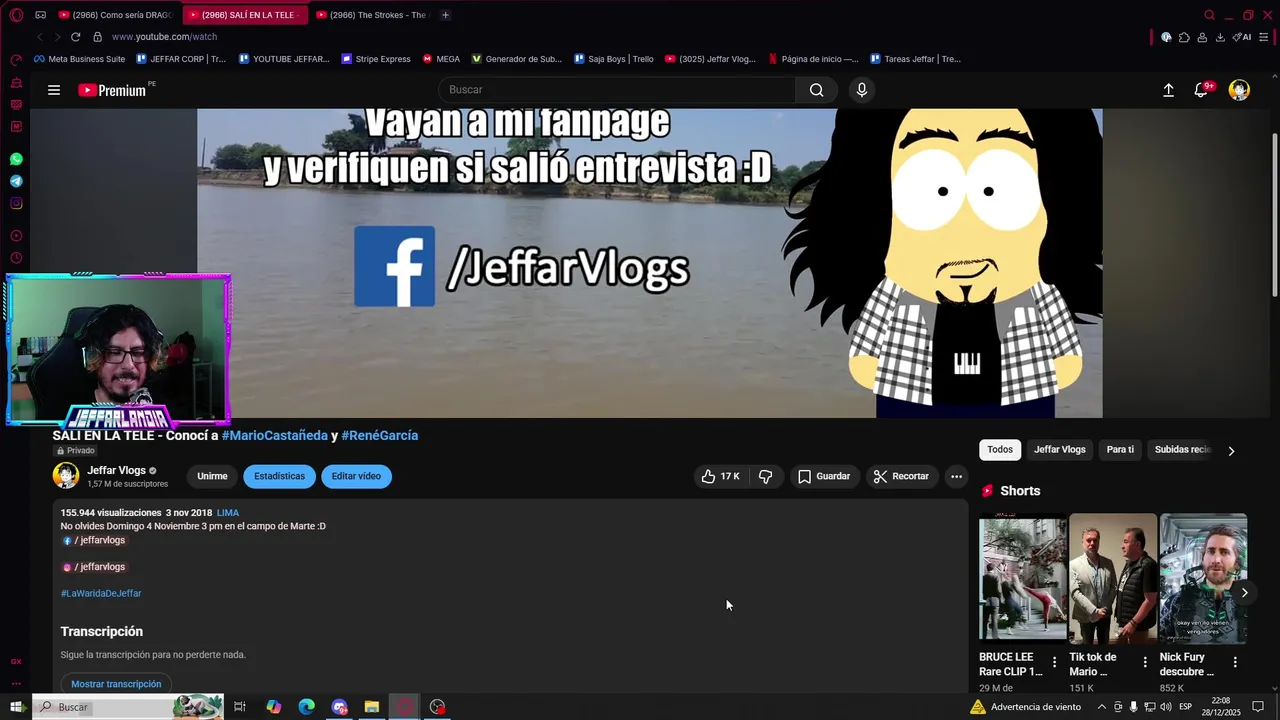Screen dimensions: 1280x720
Task: Open BRUCE LEE Rare CLIP short thumbnail
Action: click(1022, 578)
